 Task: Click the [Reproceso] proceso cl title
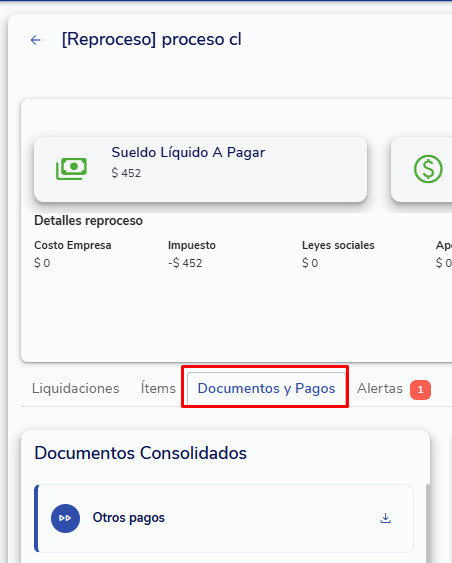click(152, 39)
